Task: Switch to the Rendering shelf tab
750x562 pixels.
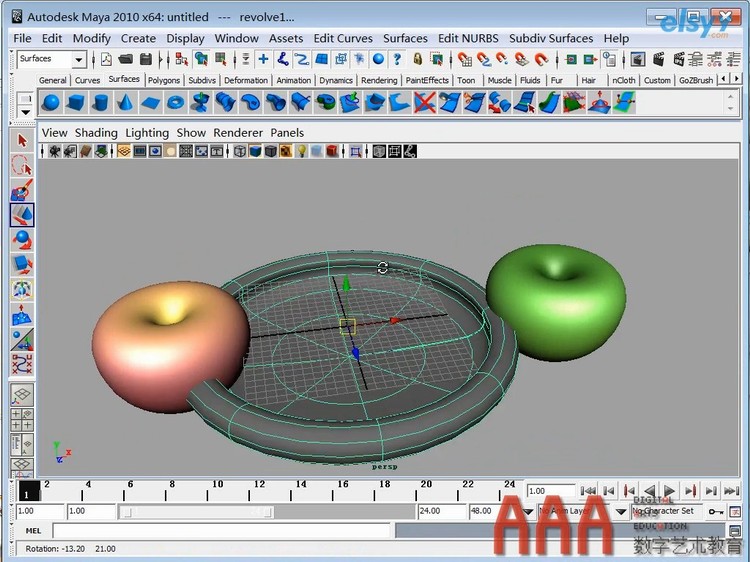Action: [379, 80]
